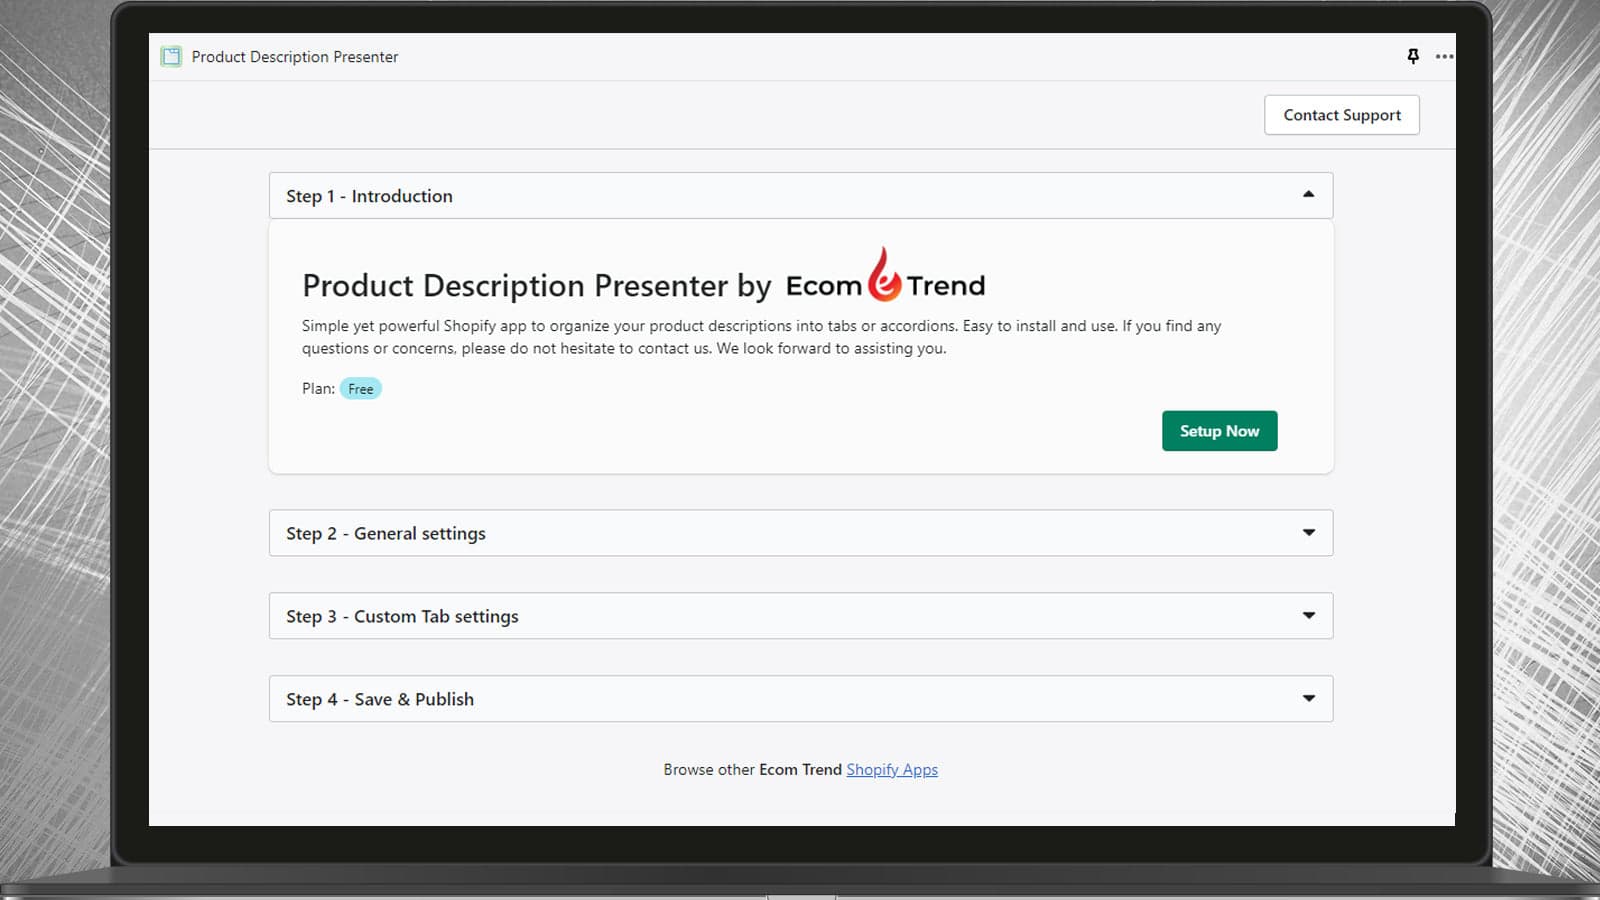1600x900 pixels.
Task: Click the chevron on Step 2 header
Action: [x=1308, y=533]
